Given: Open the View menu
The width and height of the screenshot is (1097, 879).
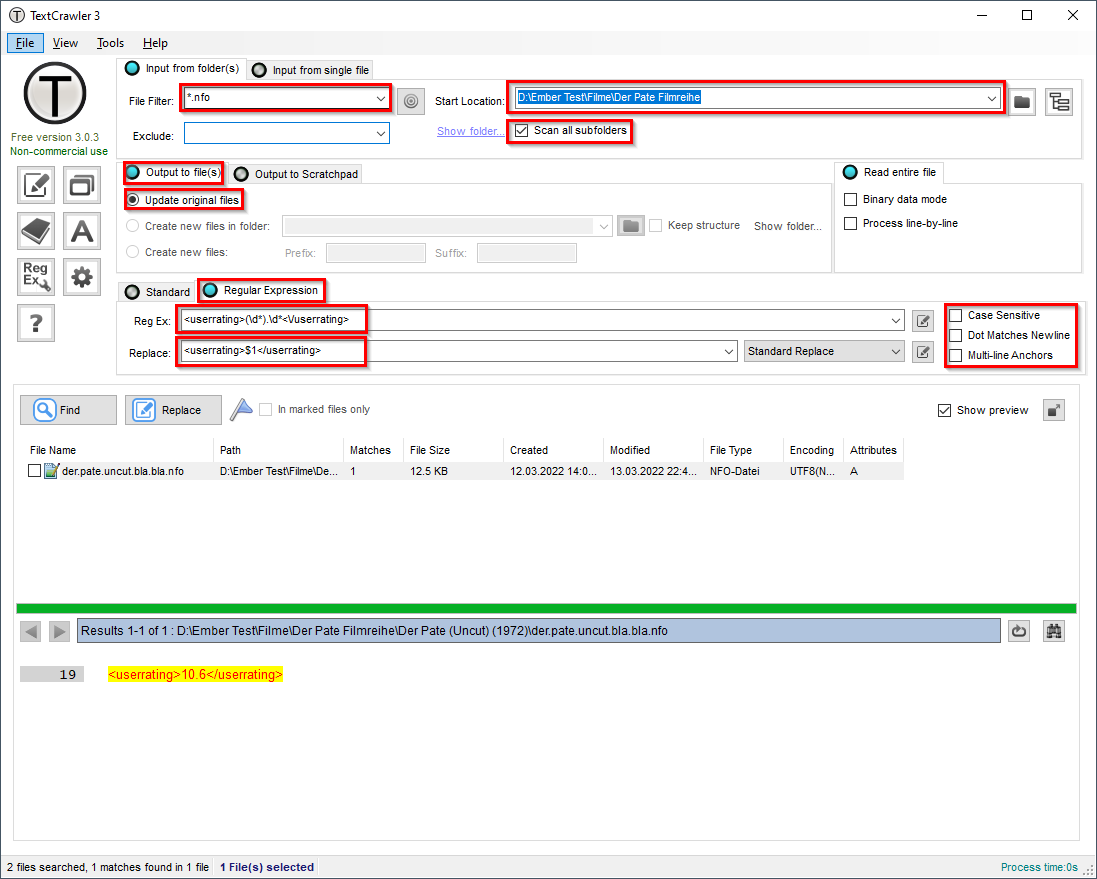Looking at the screenshot, I should coord(65,43).
